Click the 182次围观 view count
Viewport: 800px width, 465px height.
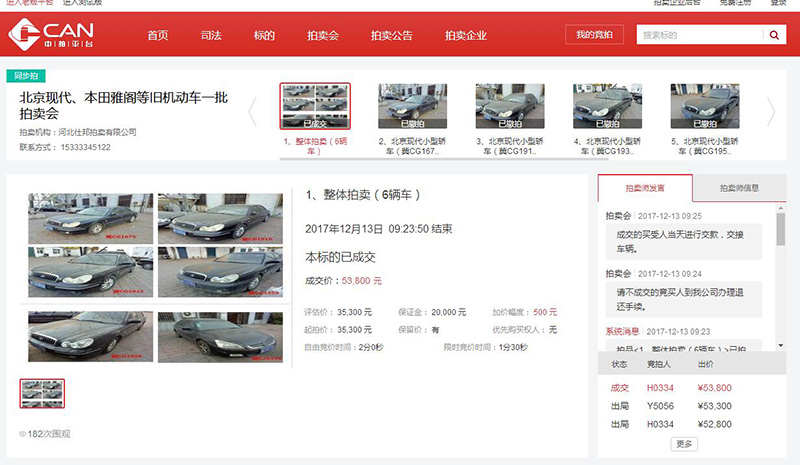pyautogui.click(x=49, y=434)
